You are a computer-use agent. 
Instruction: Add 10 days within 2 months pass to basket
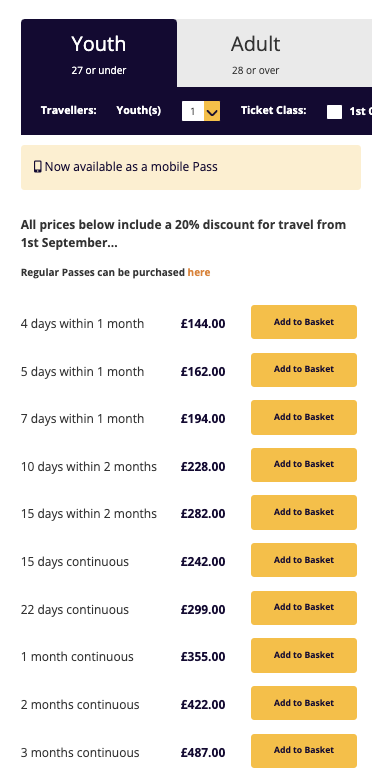coord(304,465)
